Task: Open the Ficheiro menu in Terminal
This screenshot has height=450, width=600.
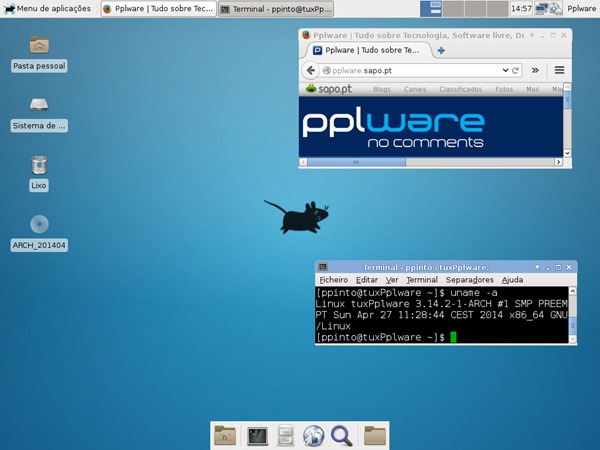Action: tap(333, 280)
